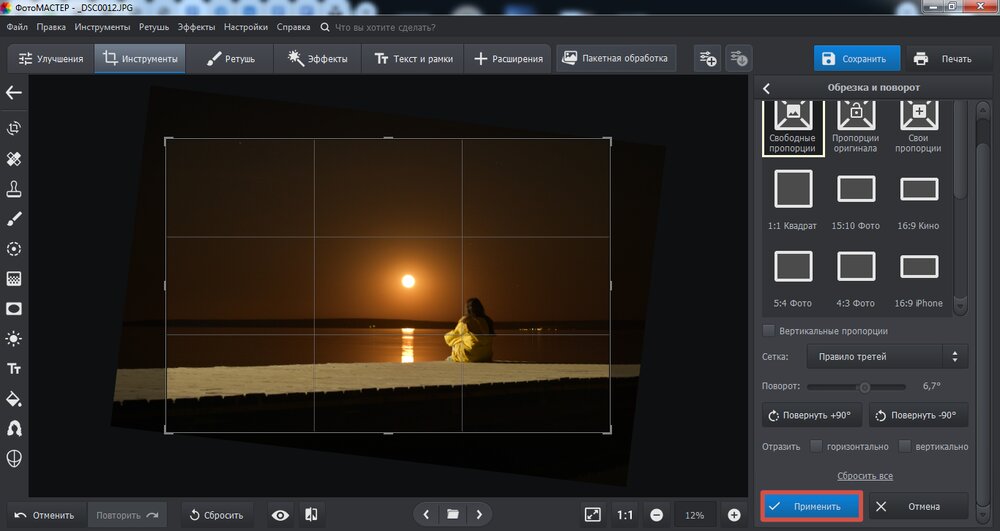Click the sun brightness icon in sidebar

pos(14,339)
